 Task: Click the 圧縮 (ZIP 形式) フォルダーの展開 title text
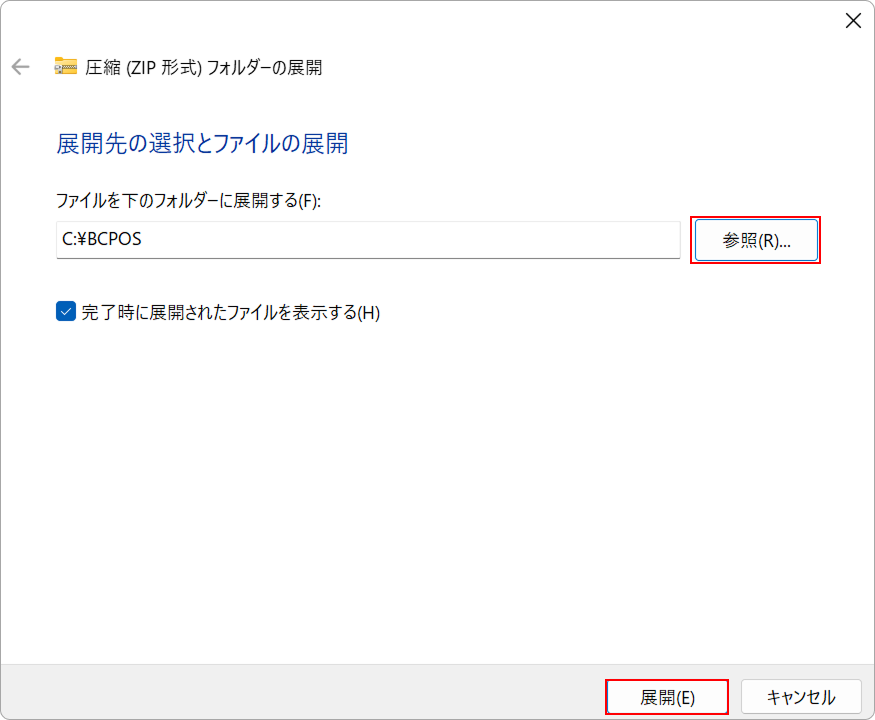tap(204, 67)
